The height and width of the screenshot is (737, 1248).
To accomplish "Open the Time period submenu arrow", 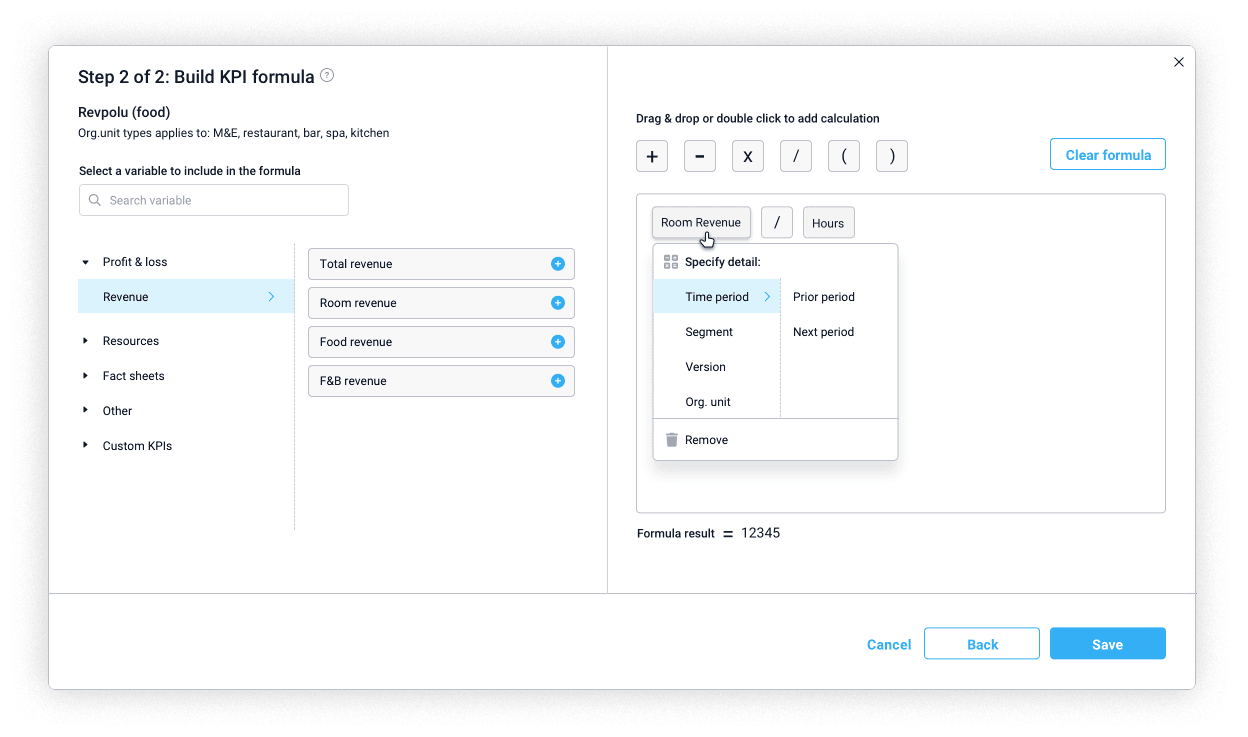I will coord(767,297).
